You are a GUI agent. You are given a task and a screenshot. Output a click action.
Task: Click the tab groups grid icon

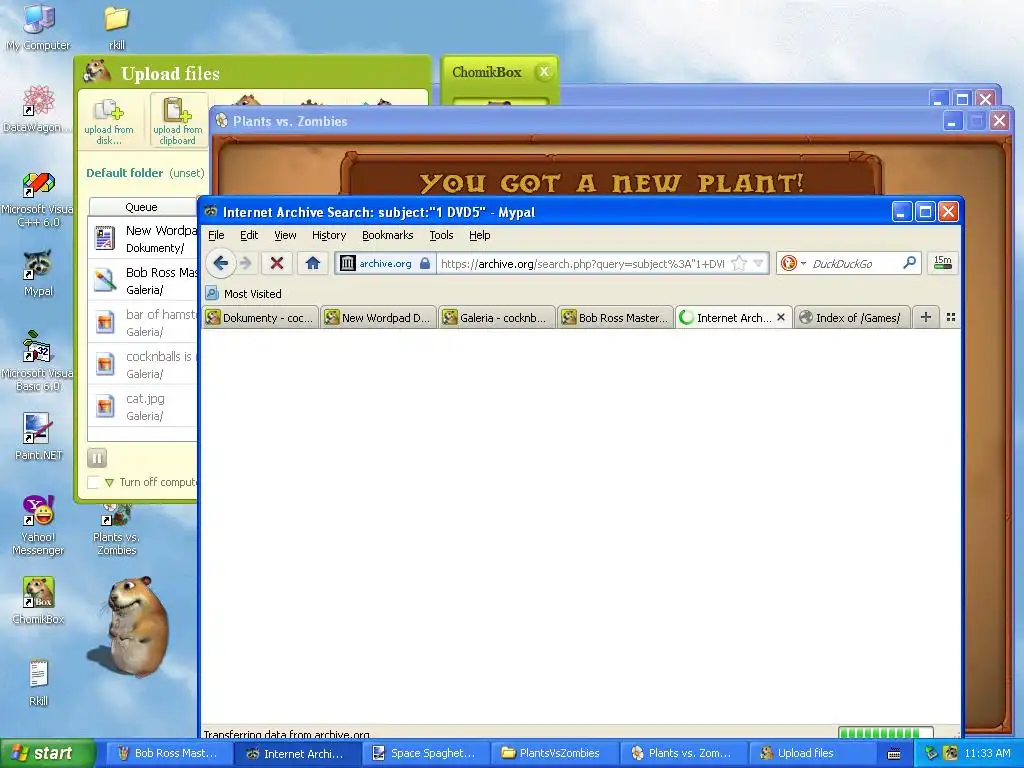click(x=951, y=317)
